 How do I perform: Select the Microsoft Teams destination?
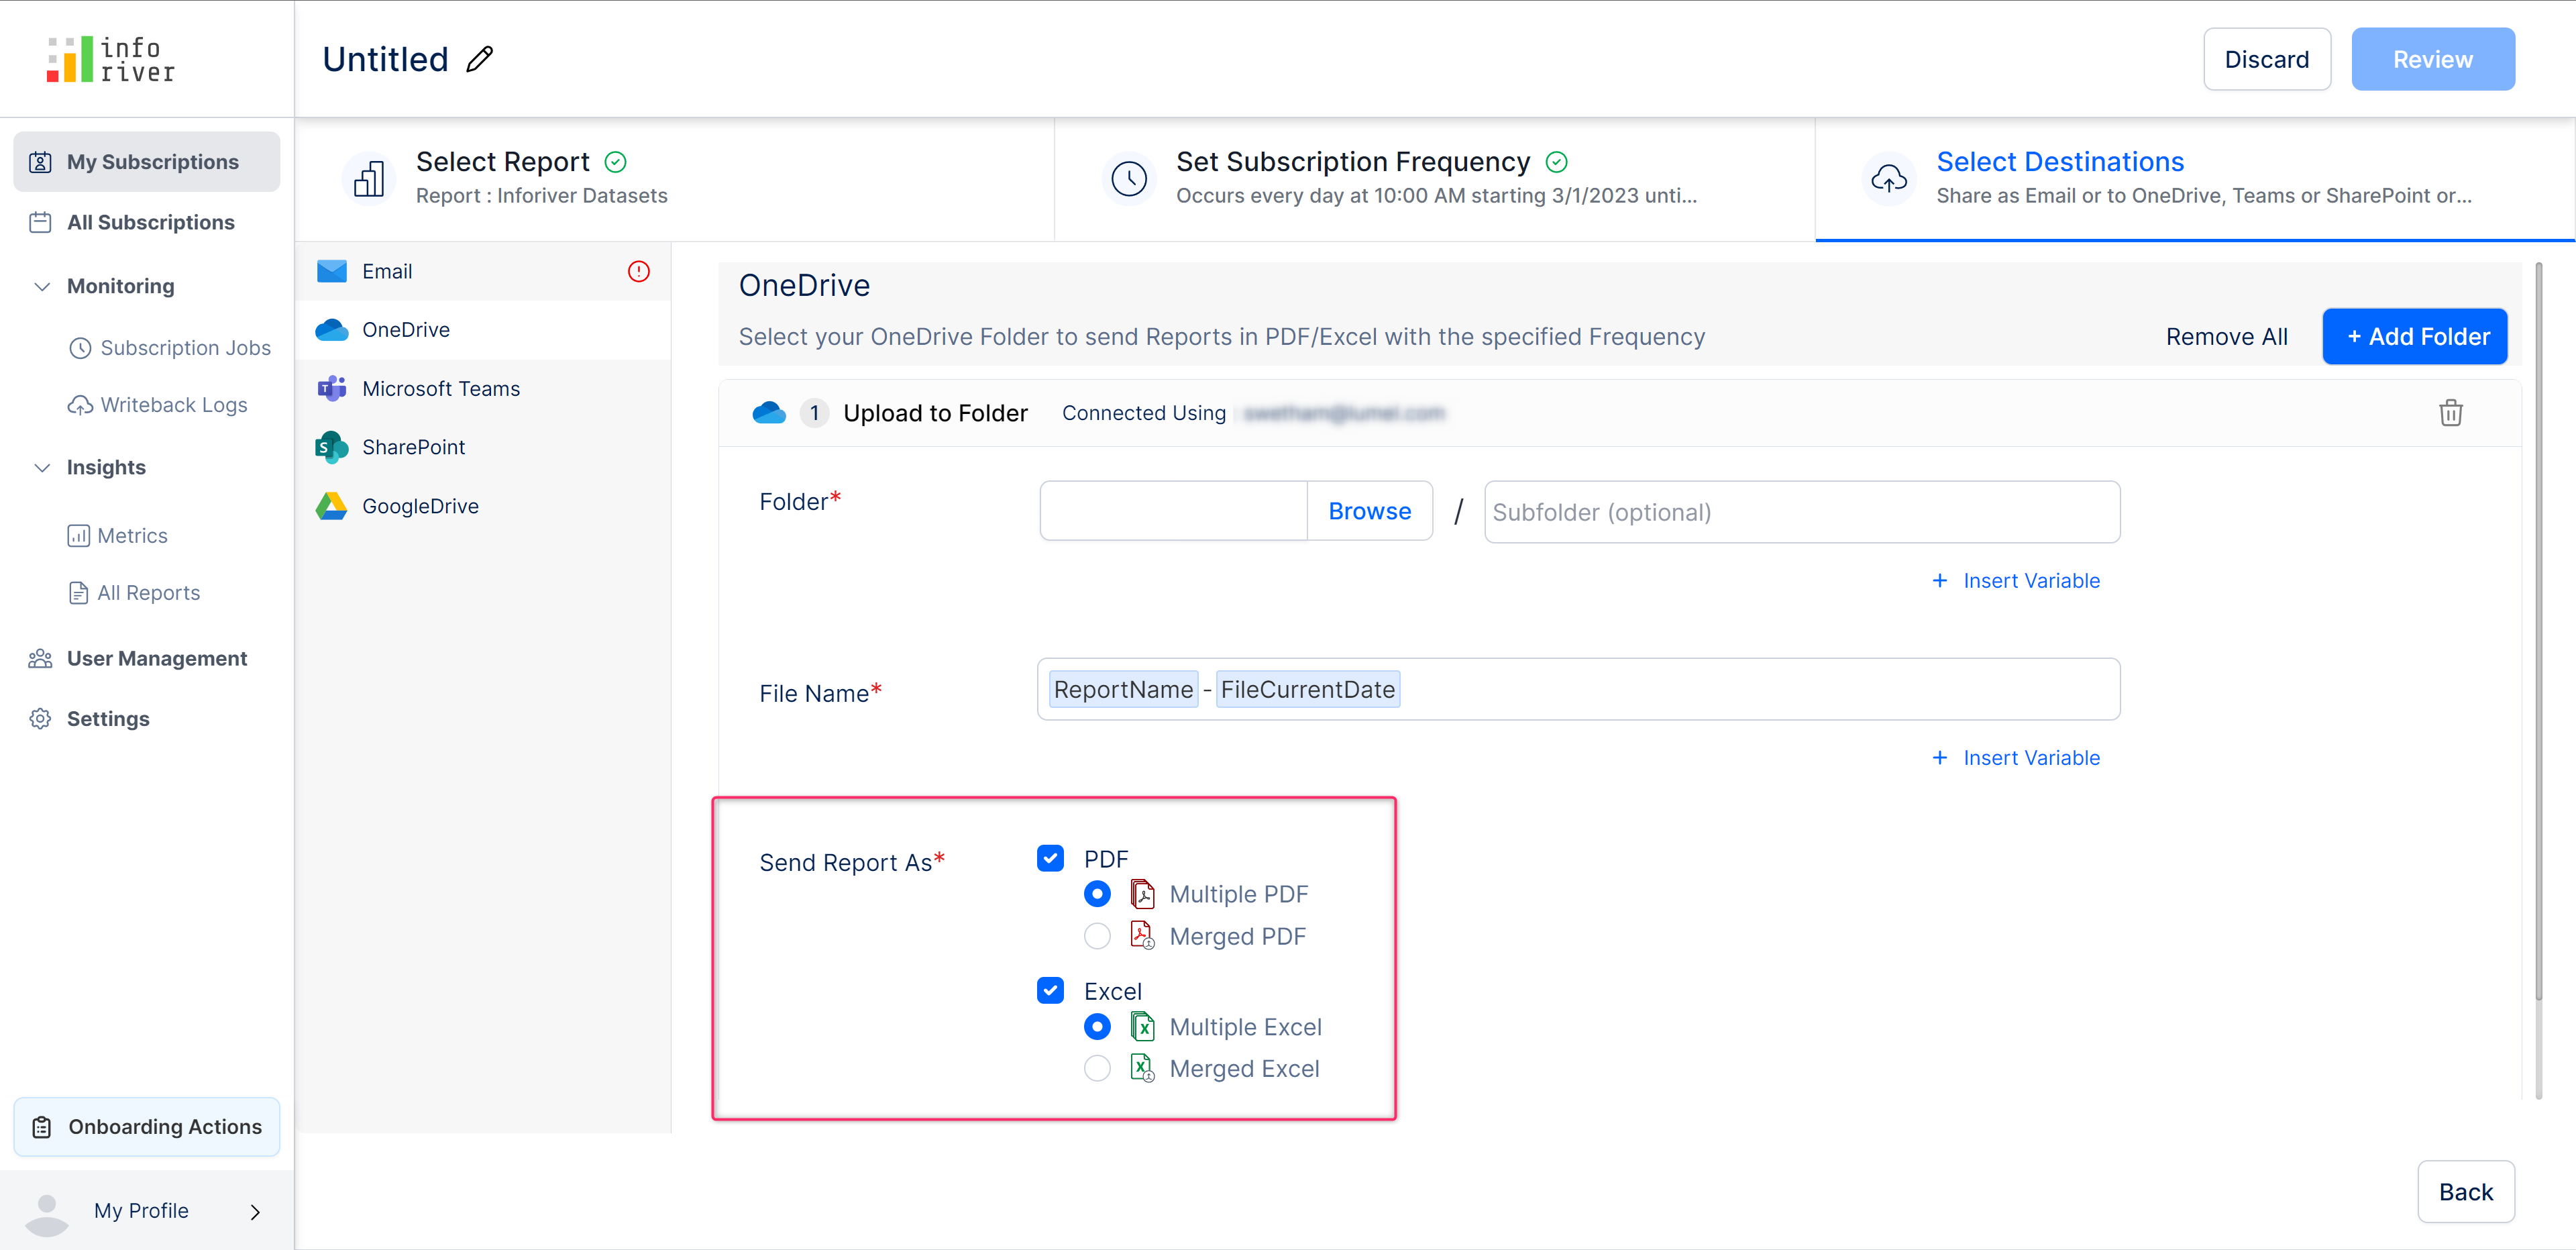point(440,388)
